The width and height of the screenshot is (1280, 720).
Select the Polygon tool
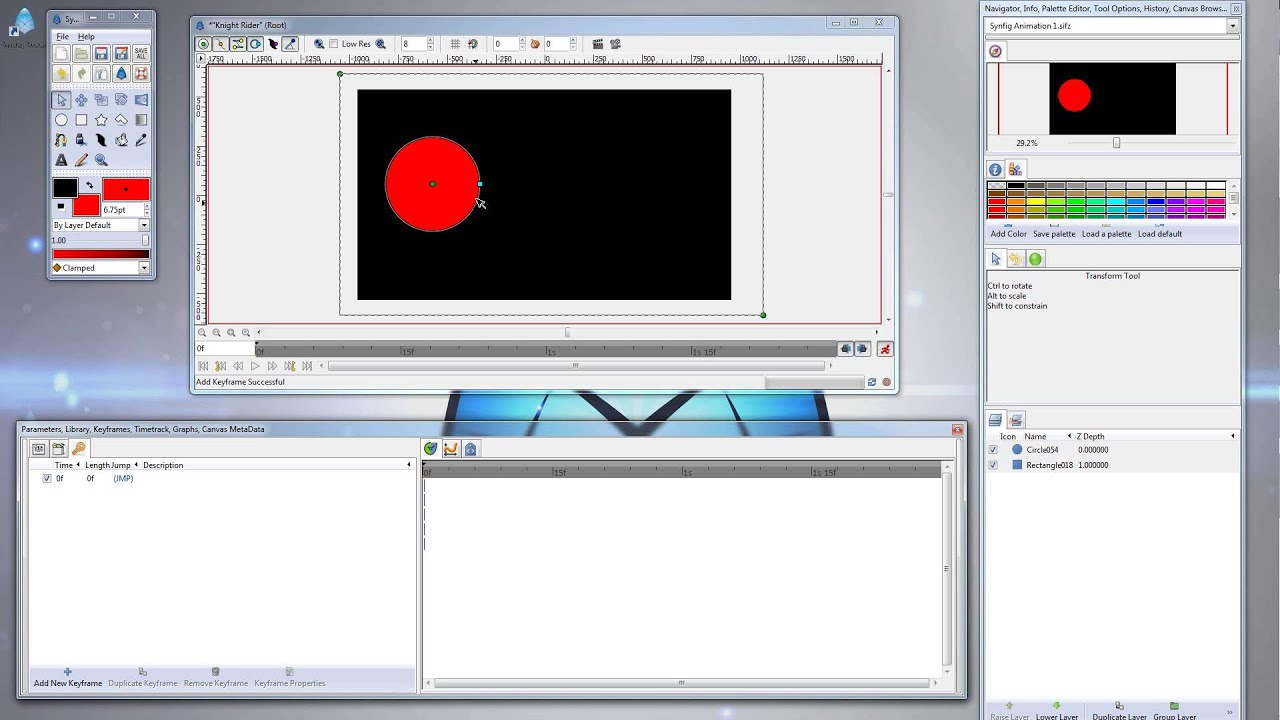click(x=121, y=120)
